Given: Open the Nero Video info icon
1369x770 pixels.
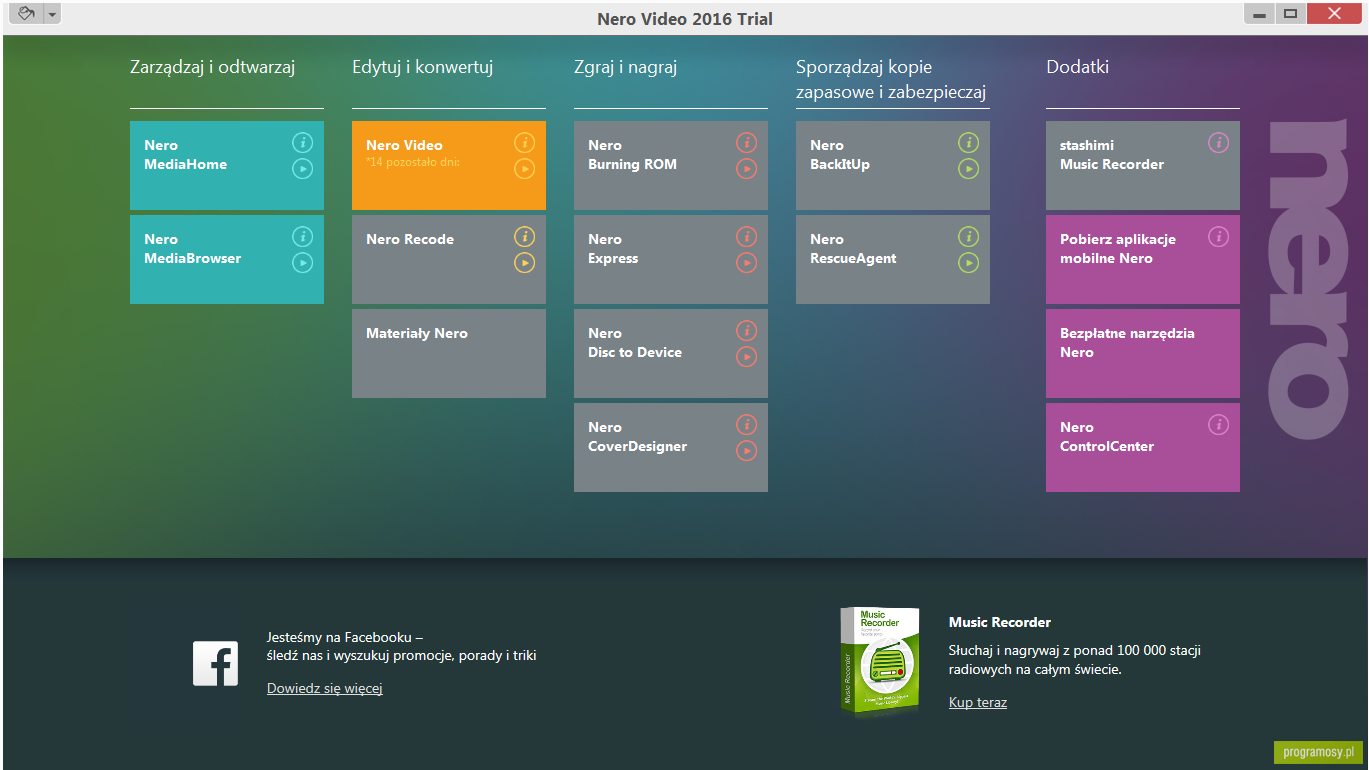Looking at the screenshot, I should (x=524, y=143).
